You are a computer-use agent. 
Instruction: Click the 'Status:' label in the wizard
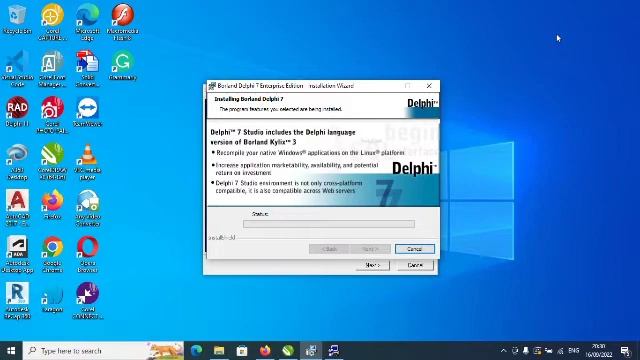point(260,214)
